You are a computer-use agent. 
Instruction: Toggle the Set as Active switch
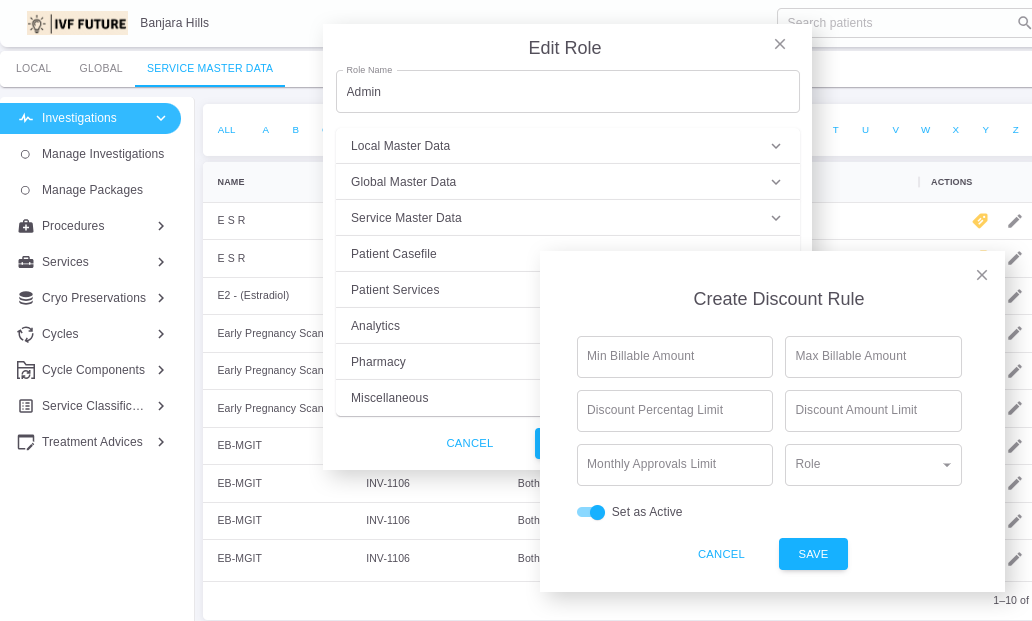[x=591, y=512]
